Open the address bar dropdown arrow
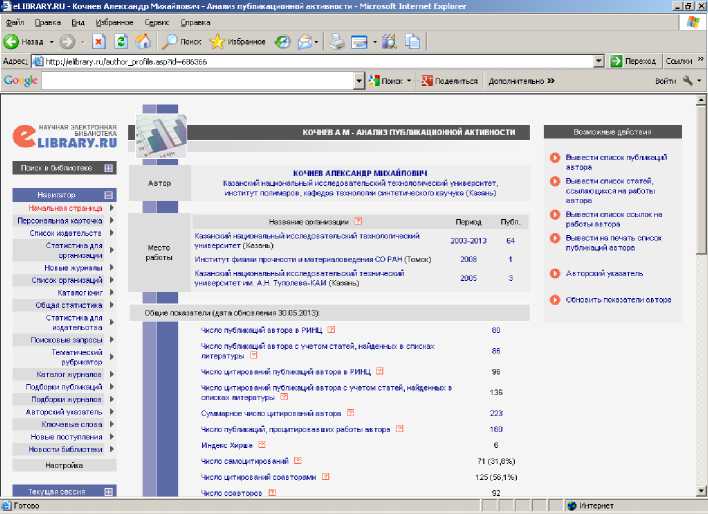 tap(599, 61)
